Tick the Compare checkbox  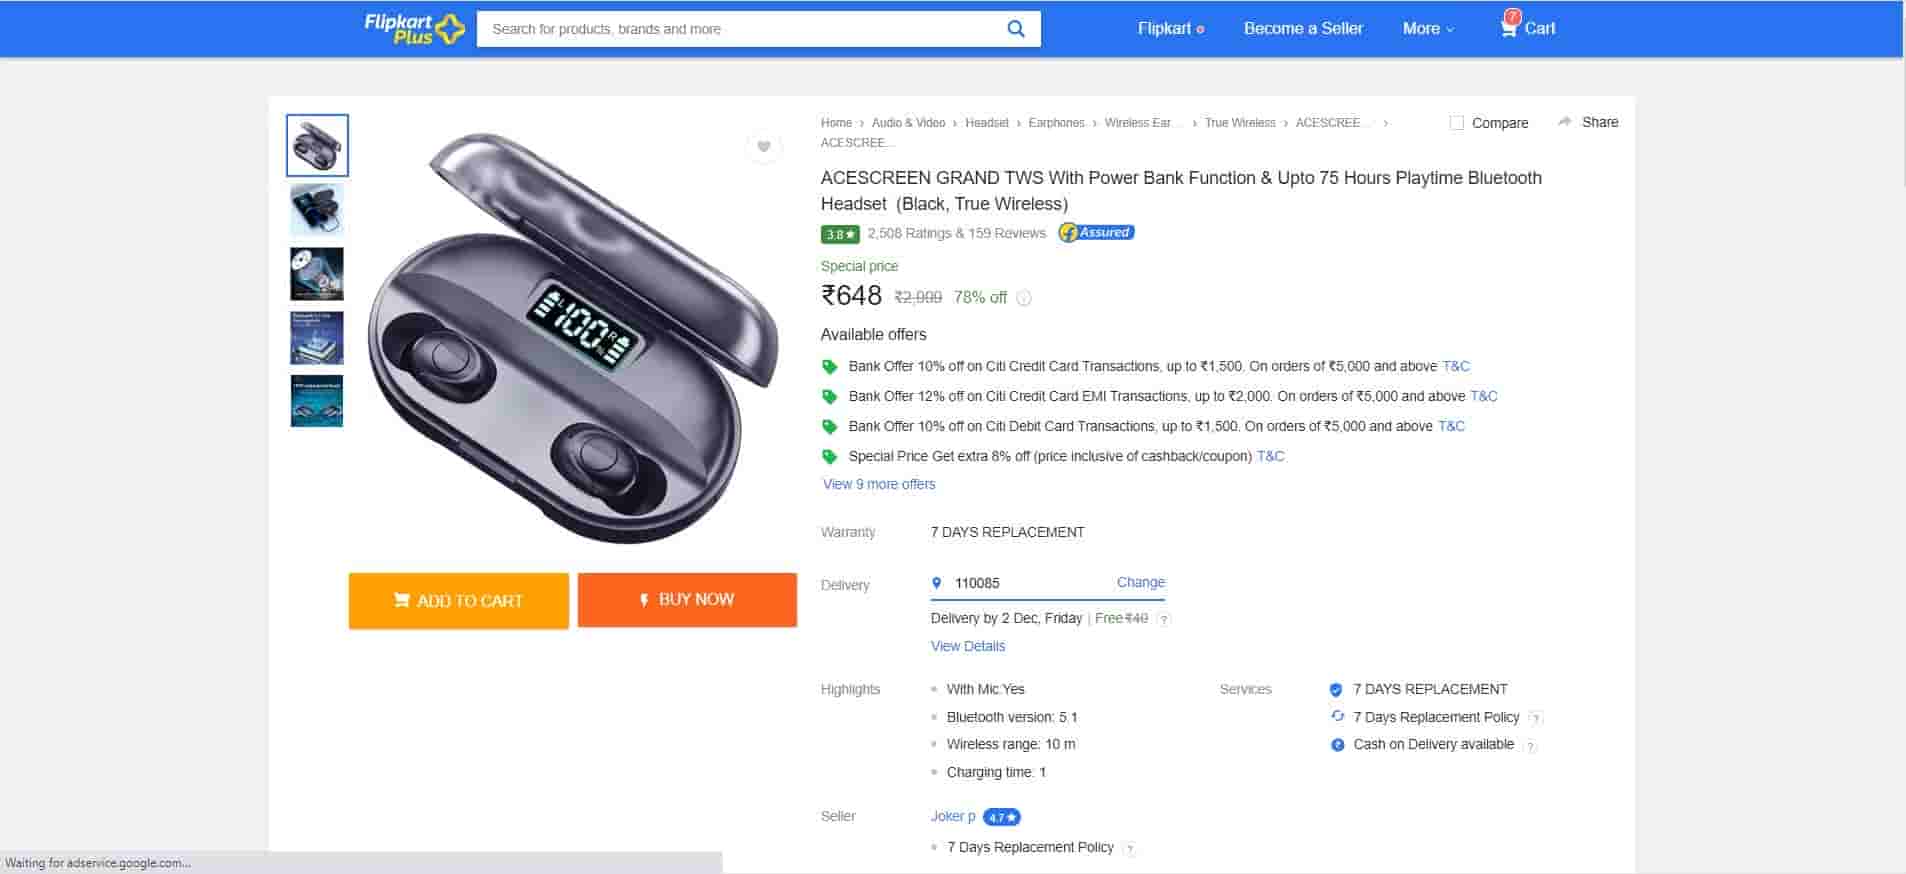click(x=1457, y=123)
